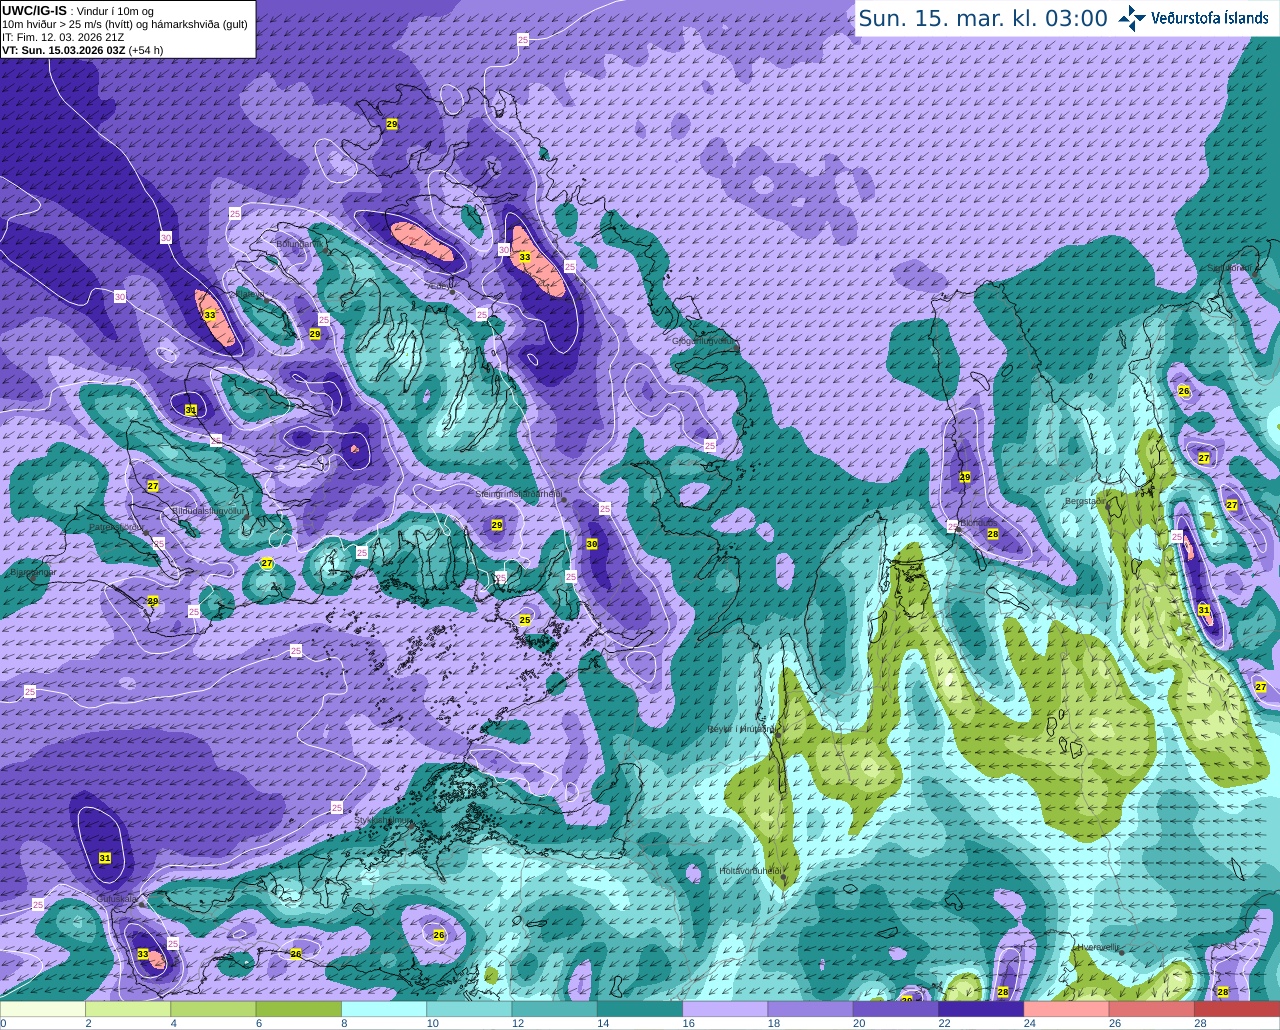Click the Hveravellir station label
Image resolution: width=1280 pixels, height=1030 pixels.
tap(1097, 946)
